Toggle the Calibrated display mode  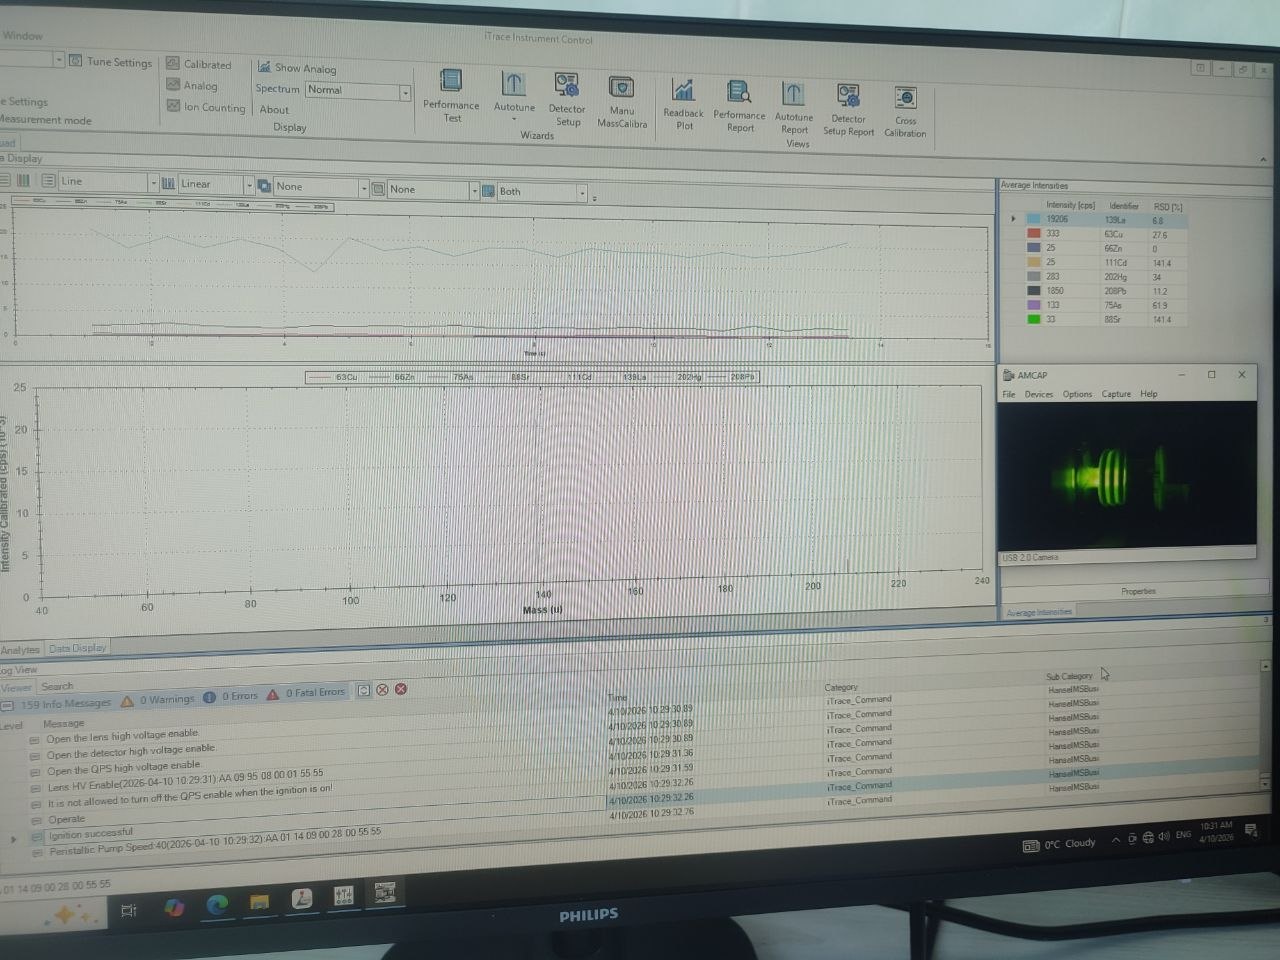click(x=198, y=64)
